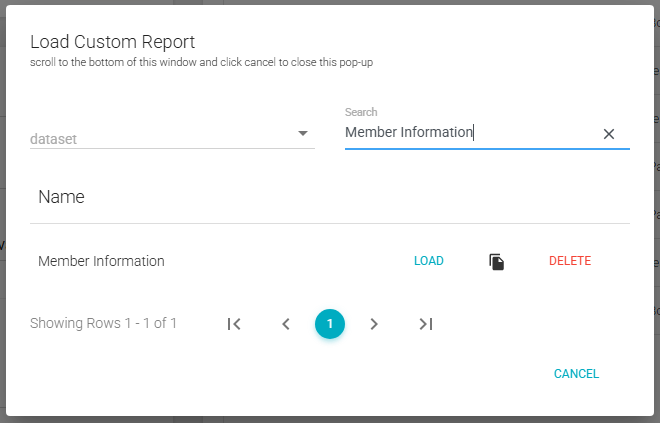Clear the search field with the X icon

[608, 134]
